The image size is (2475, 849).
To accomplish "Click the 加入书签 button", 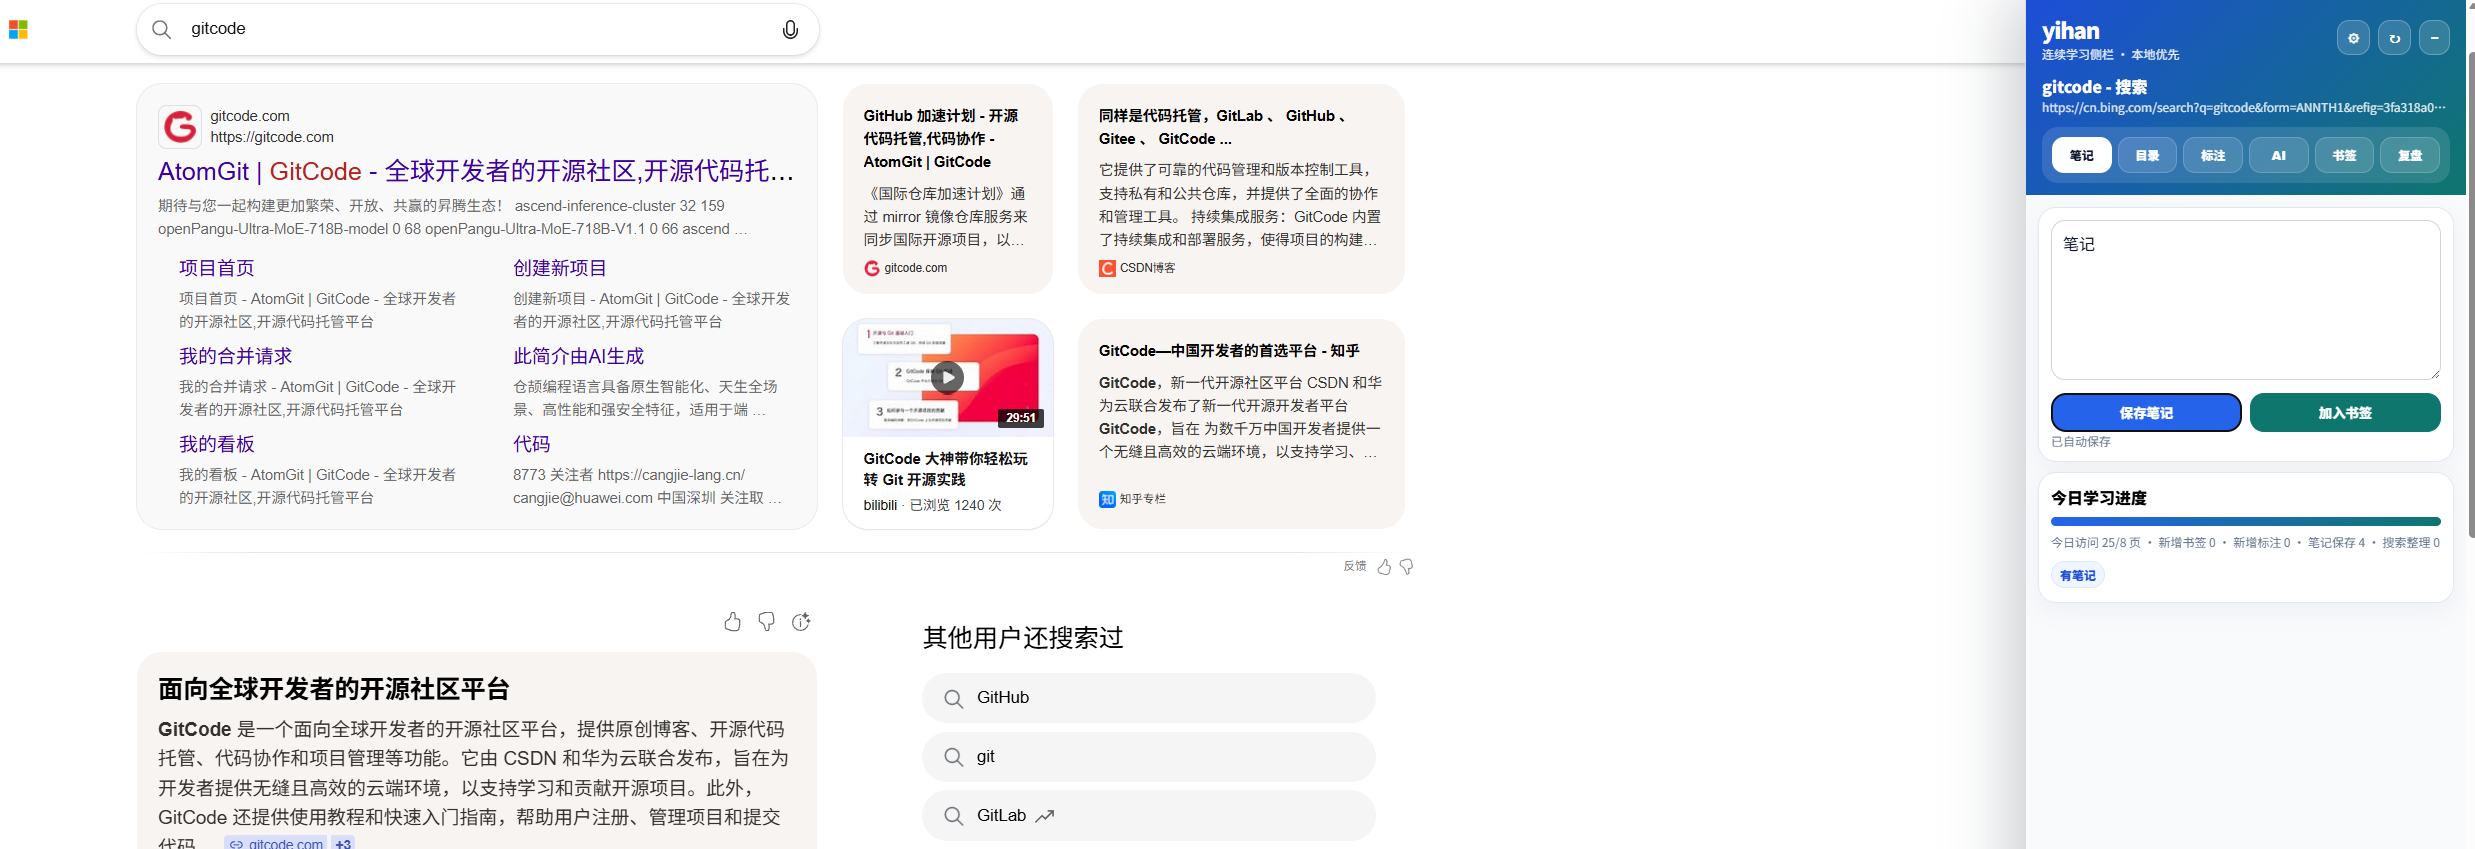I will (x=2345, y=413).
